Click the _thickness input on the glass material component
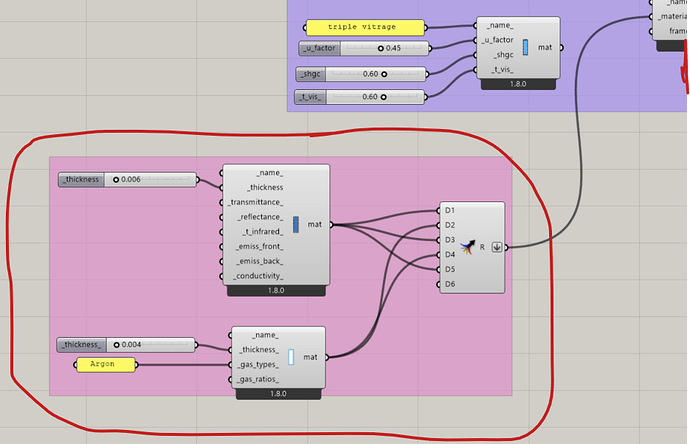 pyautogui.click(x=265, y=187)
